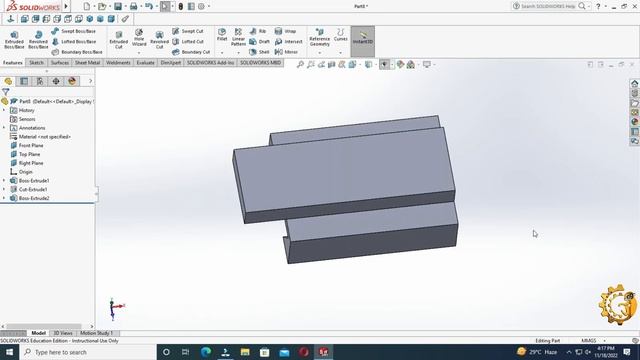
Task: Open dropdown arrow beside Save icon
Action: [x=125, y=7]
